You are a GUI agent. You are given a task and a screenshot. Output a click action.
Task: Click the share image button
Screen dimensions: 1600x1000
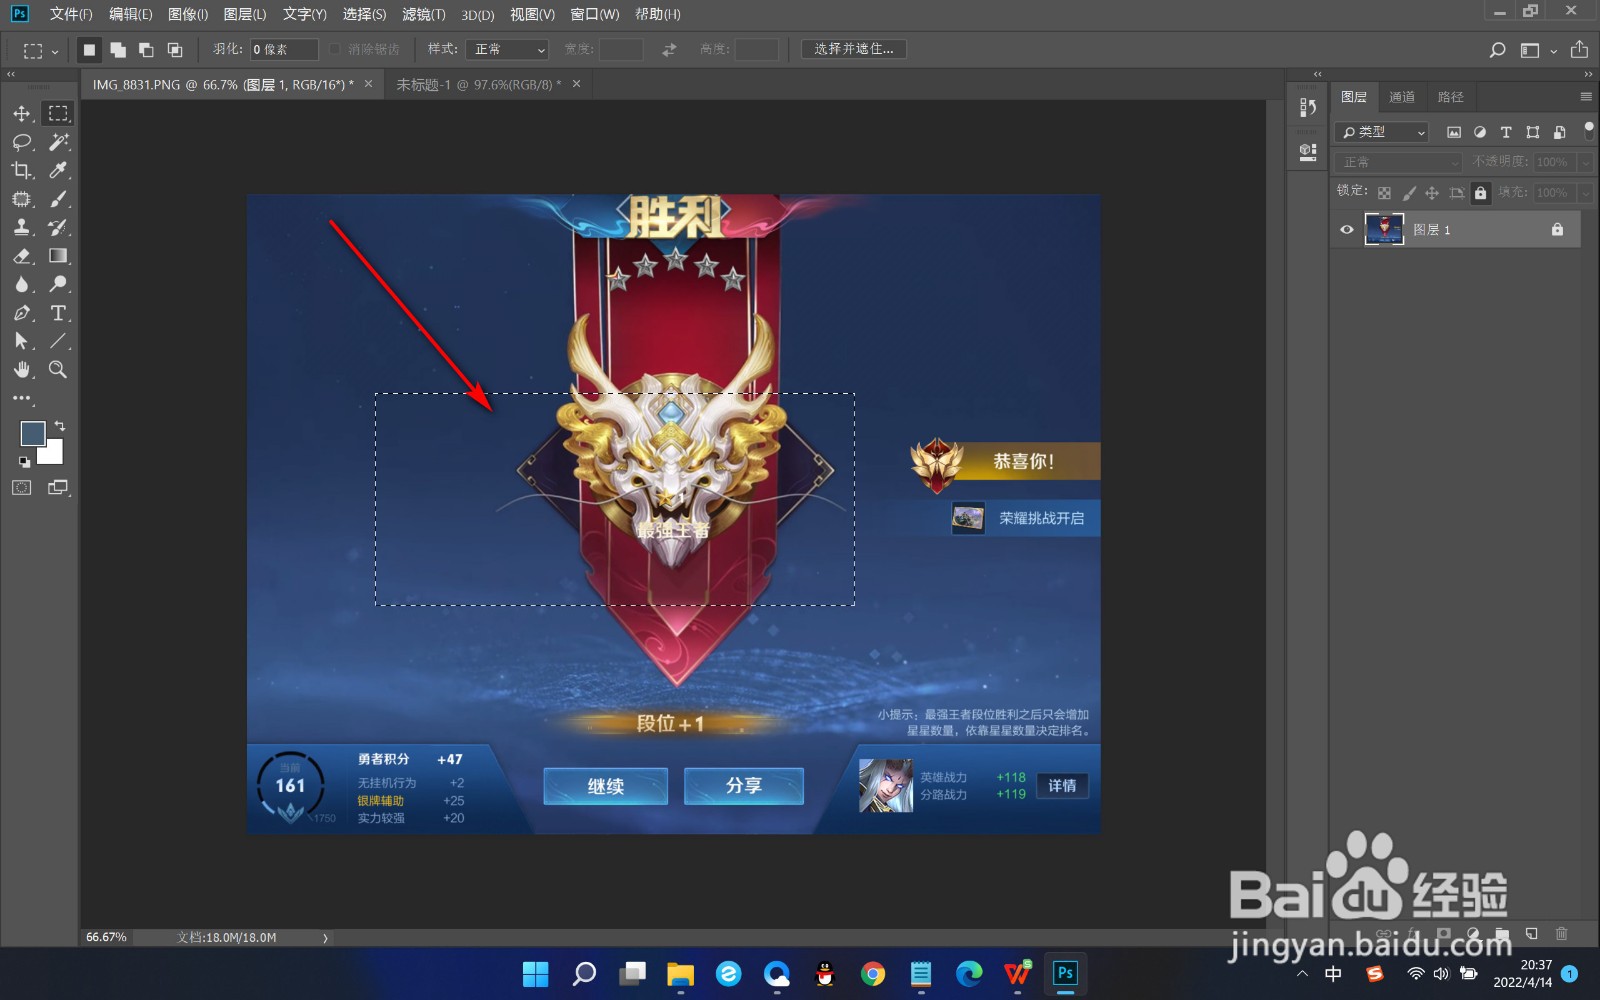coord(1579,50)
